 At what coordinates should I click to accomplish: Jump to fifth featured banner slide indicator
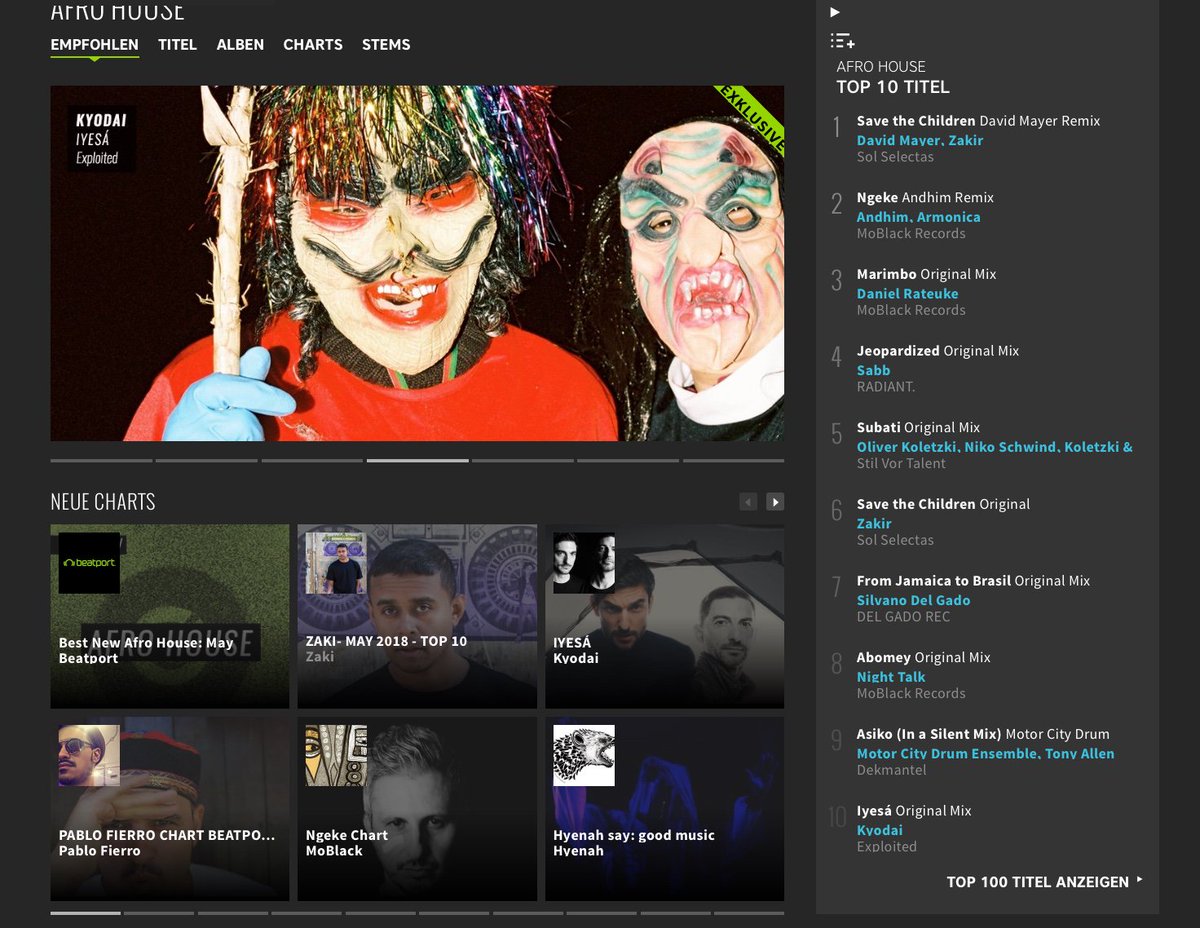click(523, 460)
